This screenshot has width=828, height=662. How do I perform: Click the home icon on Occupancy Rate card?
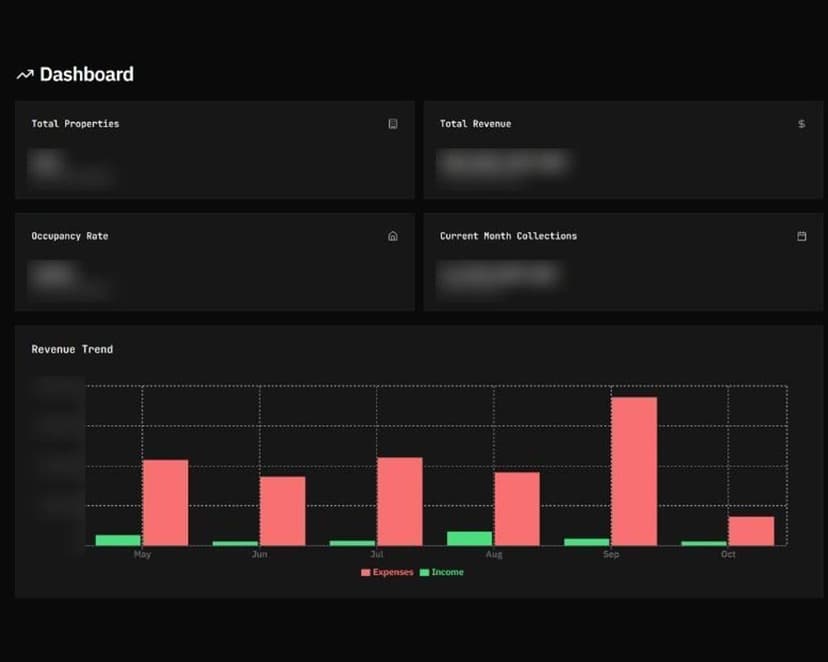(393, 236)
